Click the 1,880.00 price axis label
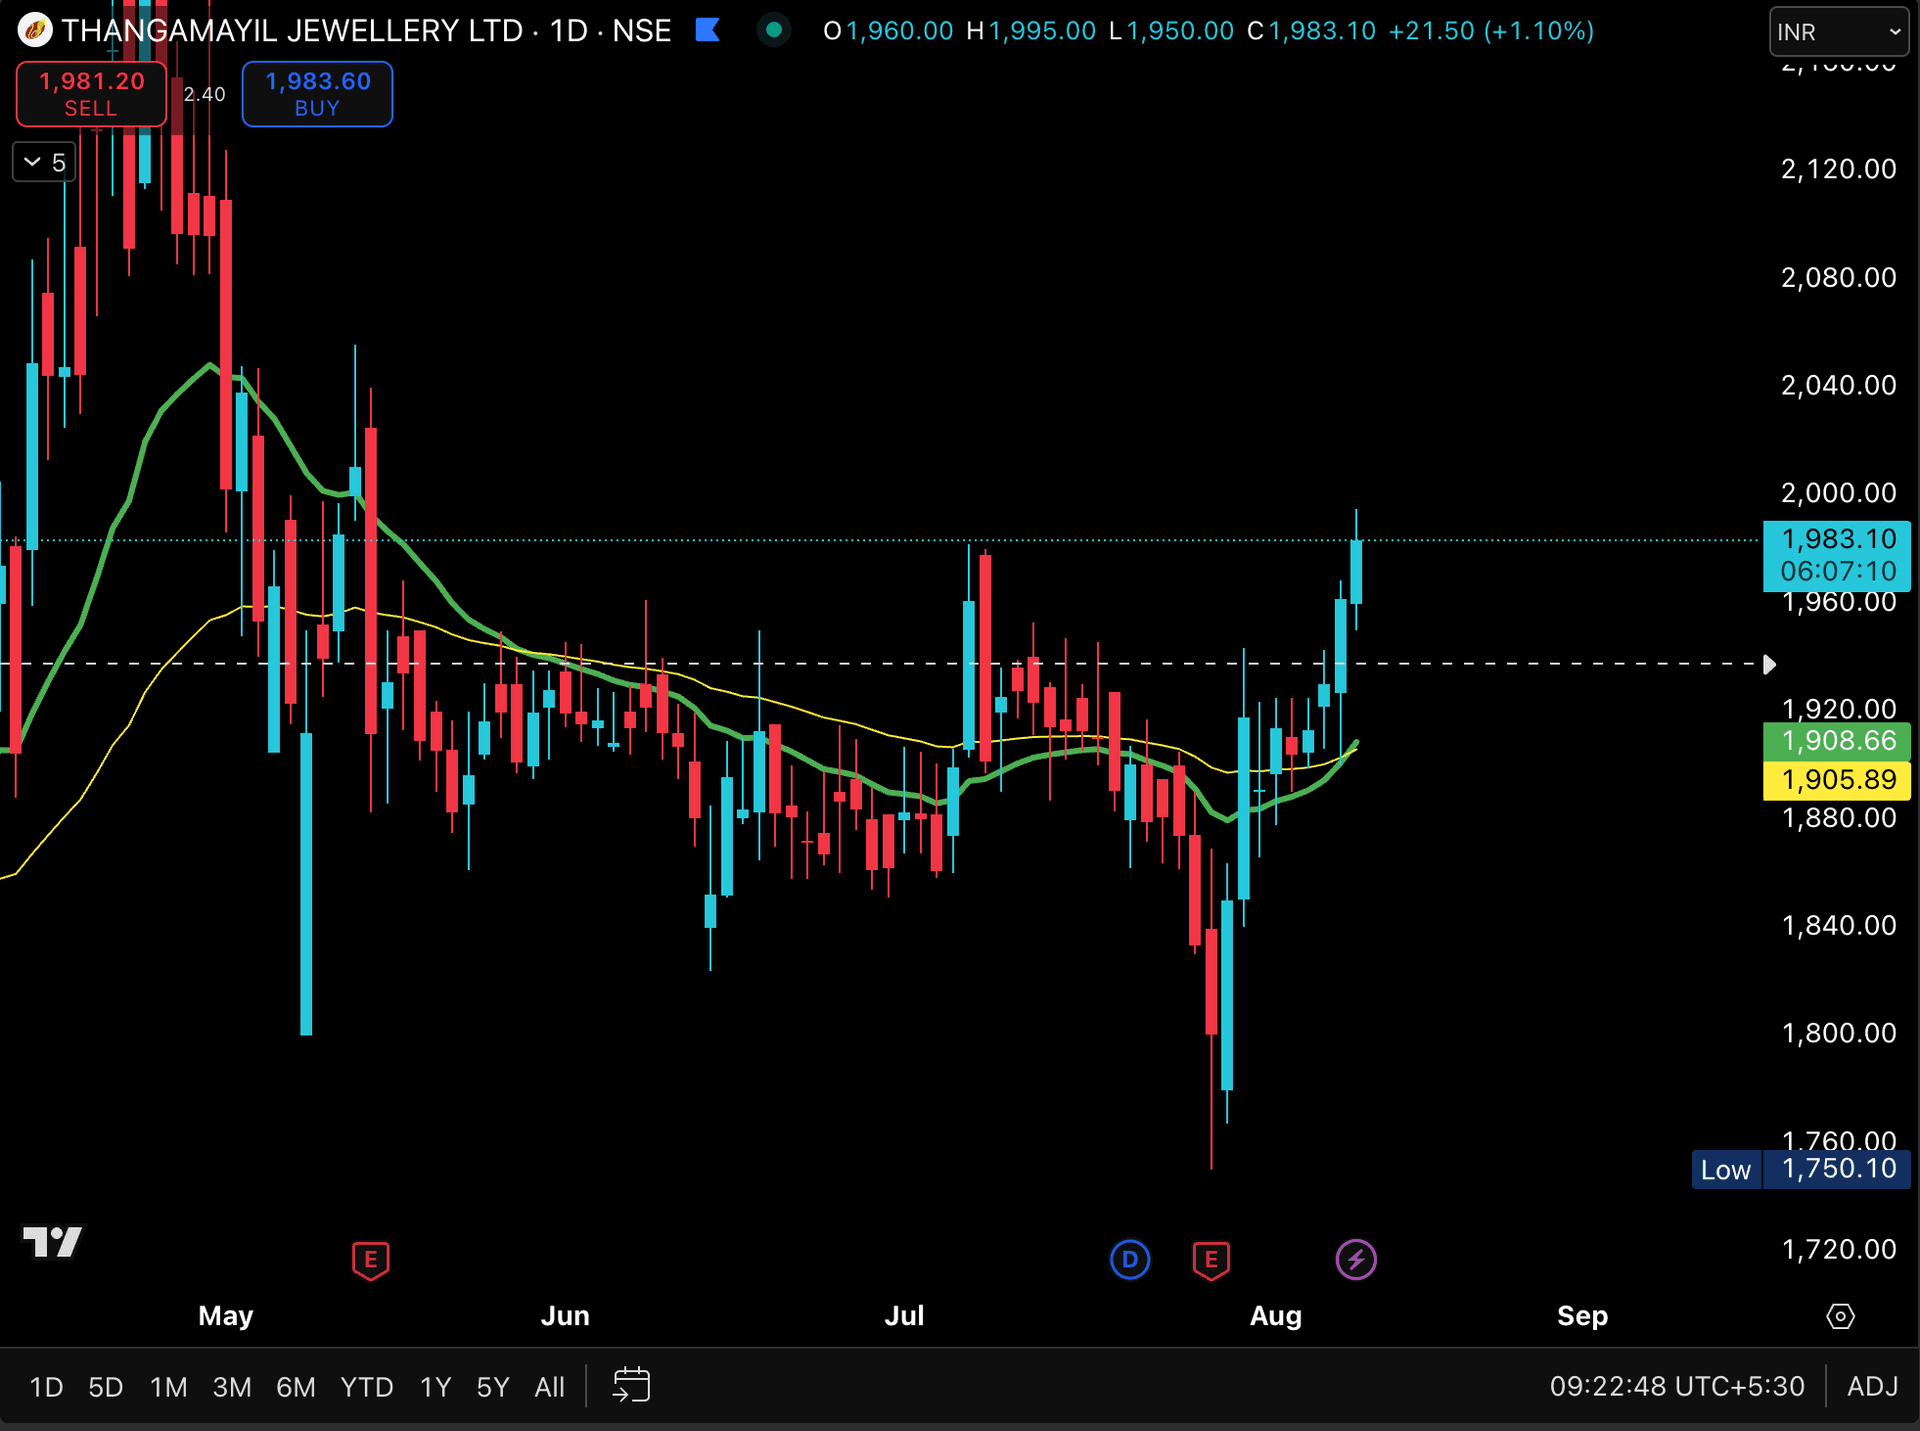 pyautogui.click(x=1838, y=818)
